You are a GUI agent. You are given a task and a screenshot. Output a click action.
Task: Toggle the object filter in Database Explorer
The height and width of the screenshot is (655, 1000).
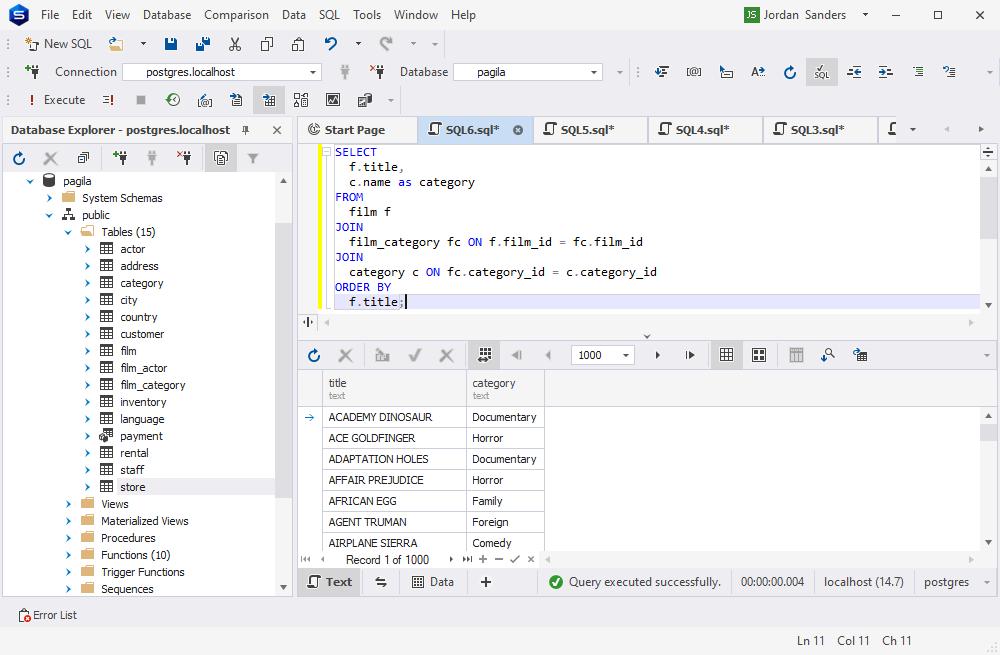[x=251, y=157]
